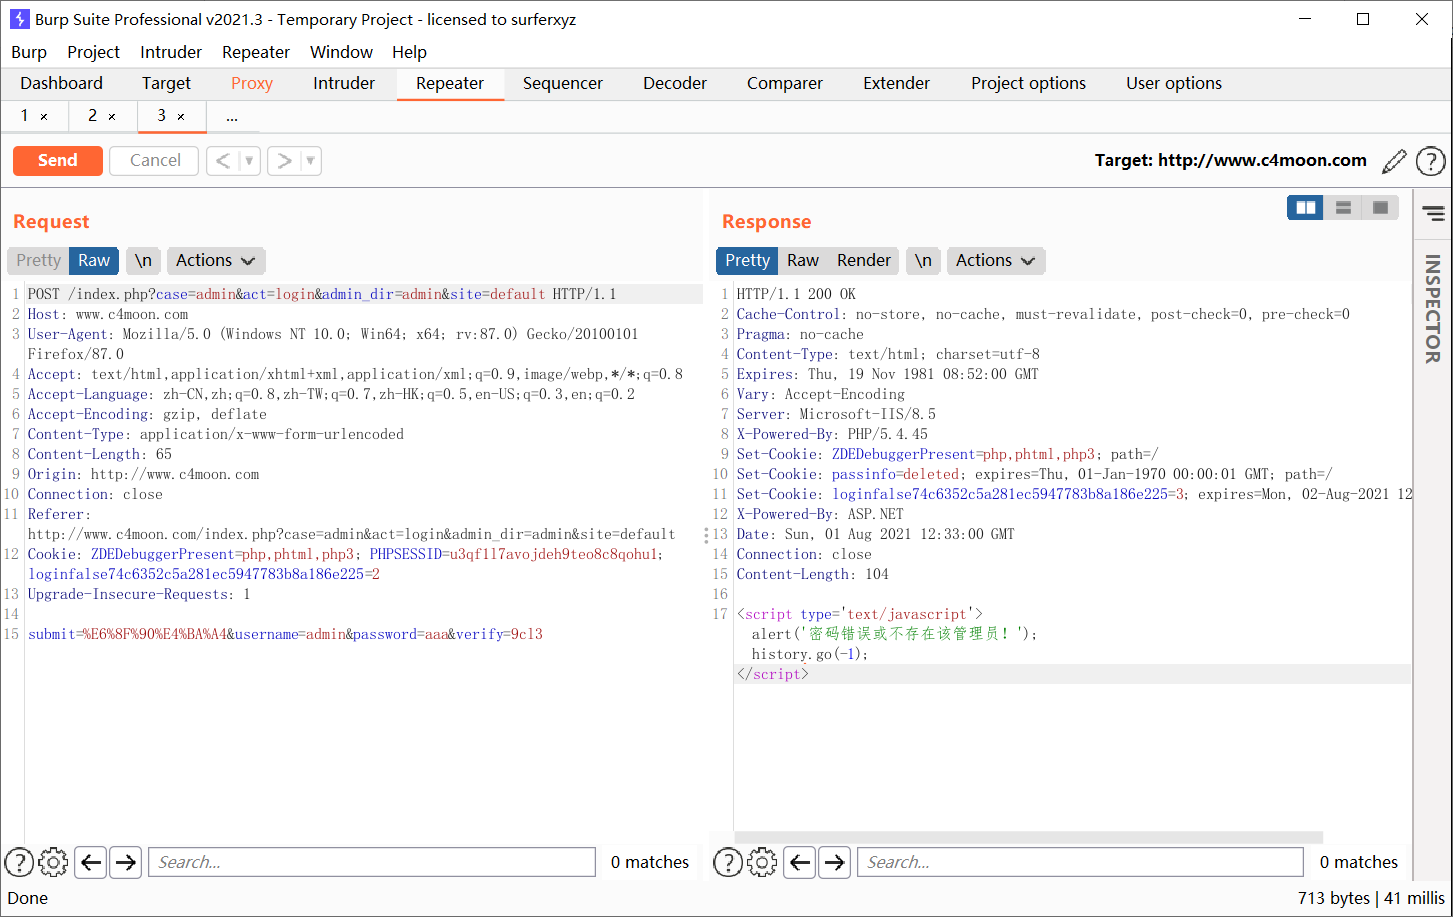Go forward to next request in history
Screen dimensions: 1453x917
coord(284,161)
